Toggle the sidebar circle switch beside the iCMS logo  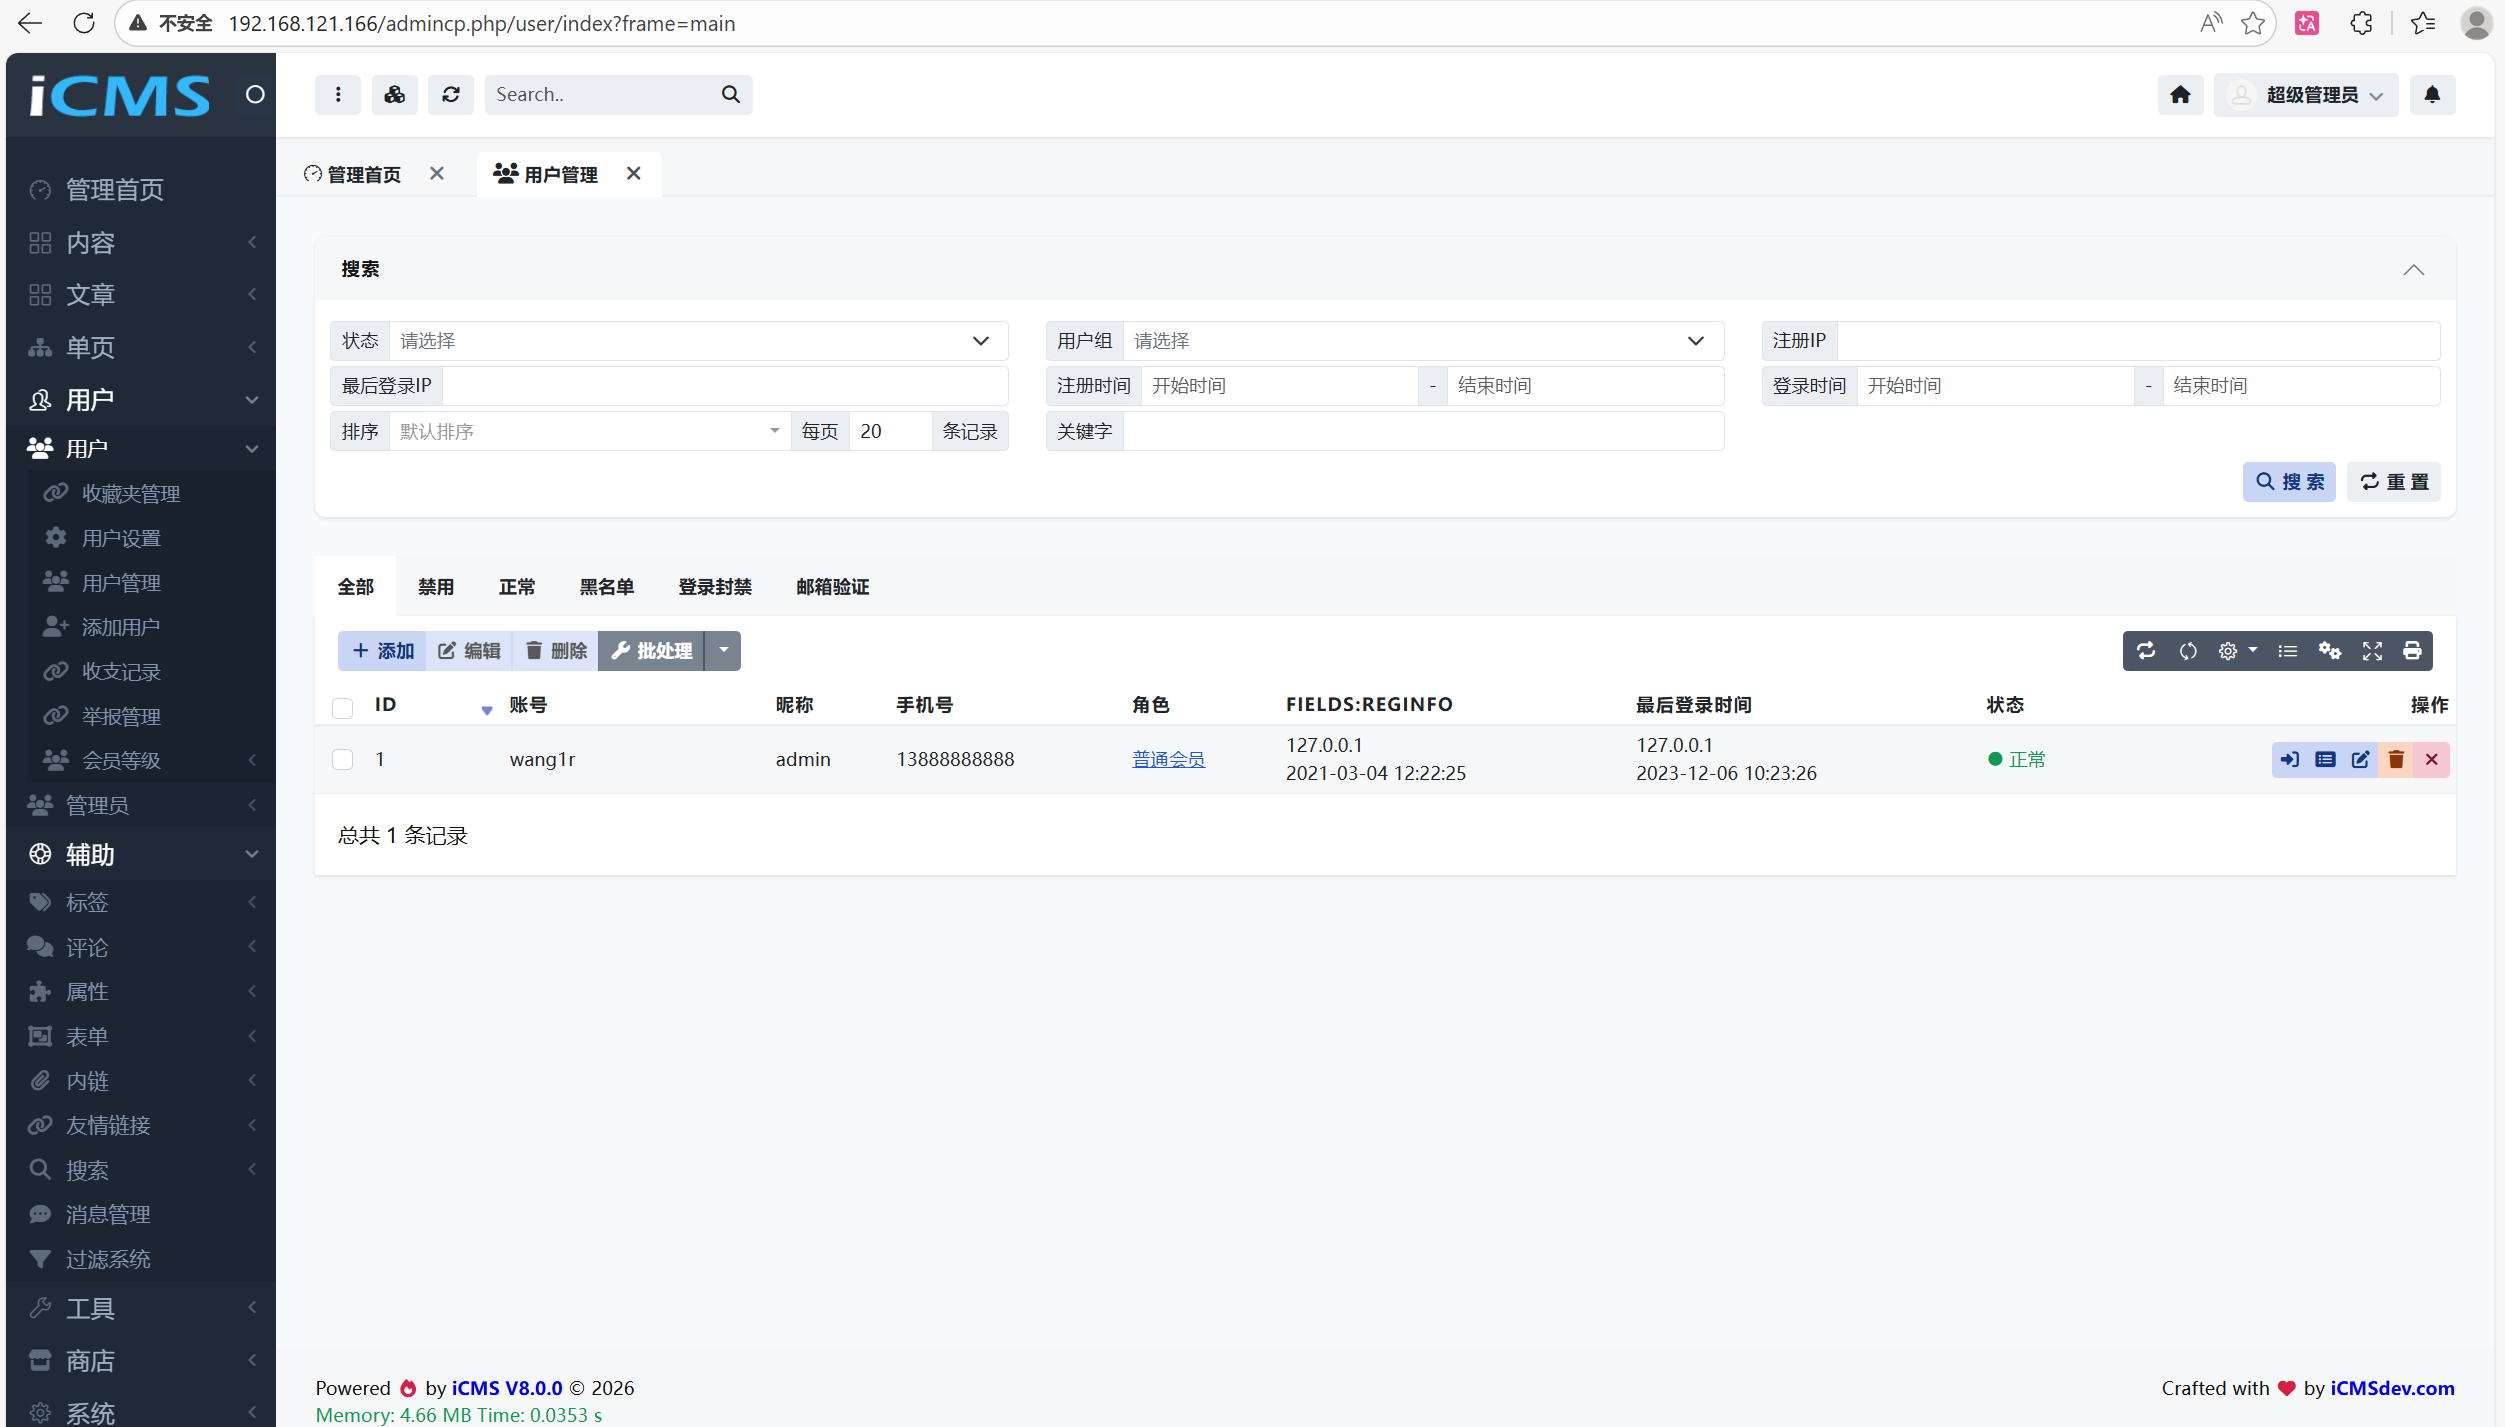255,95
